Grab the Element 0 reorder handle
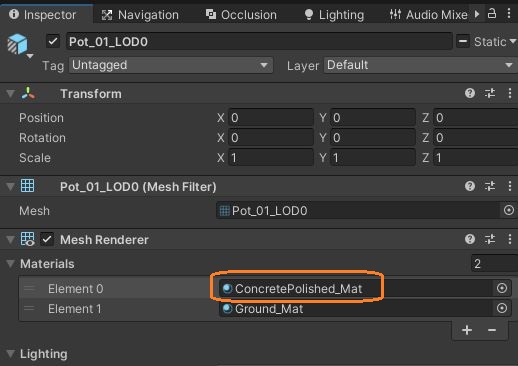This screenshot has width=518, height=366. [x=29, y=289]
